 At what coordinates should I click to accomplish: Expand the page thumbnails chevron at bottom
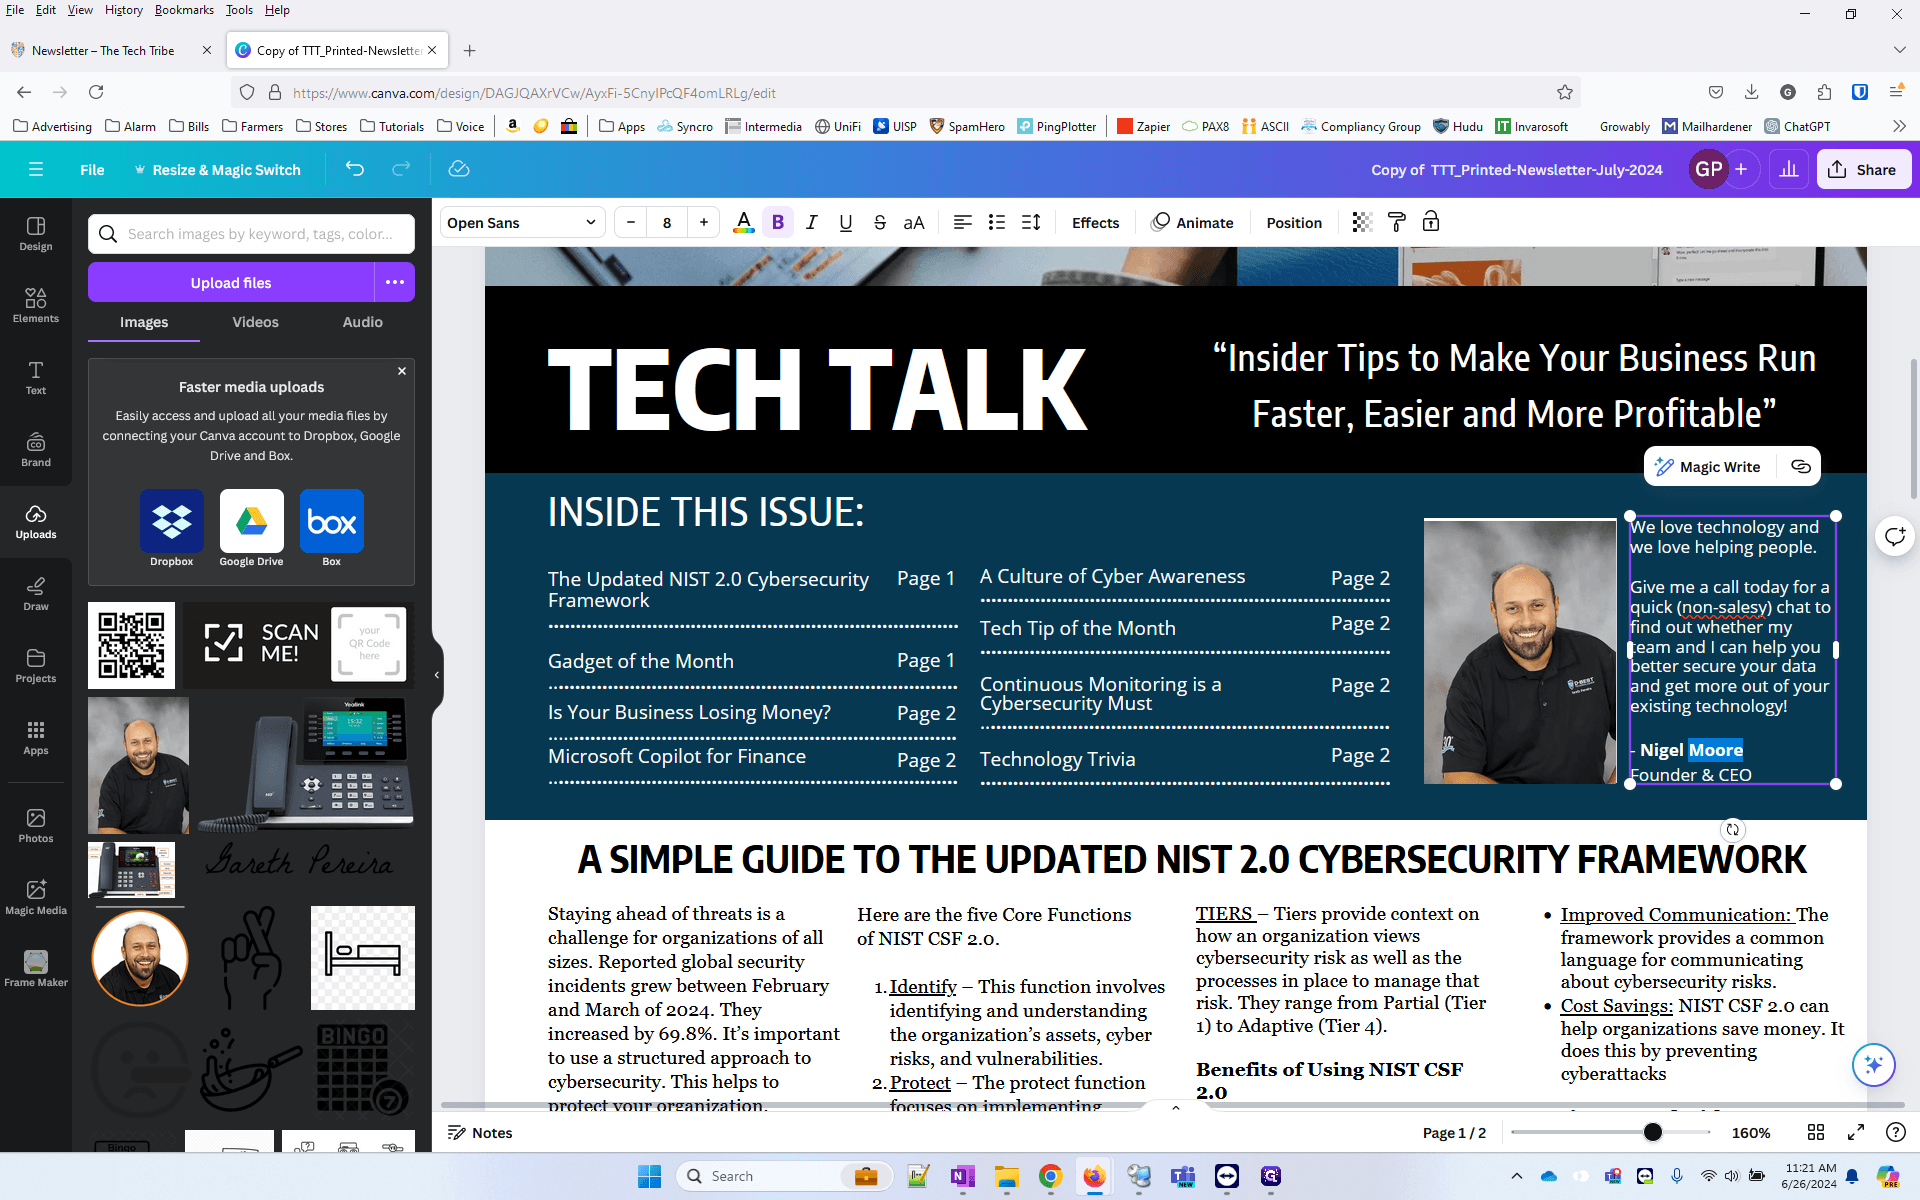(1176, 1107)
